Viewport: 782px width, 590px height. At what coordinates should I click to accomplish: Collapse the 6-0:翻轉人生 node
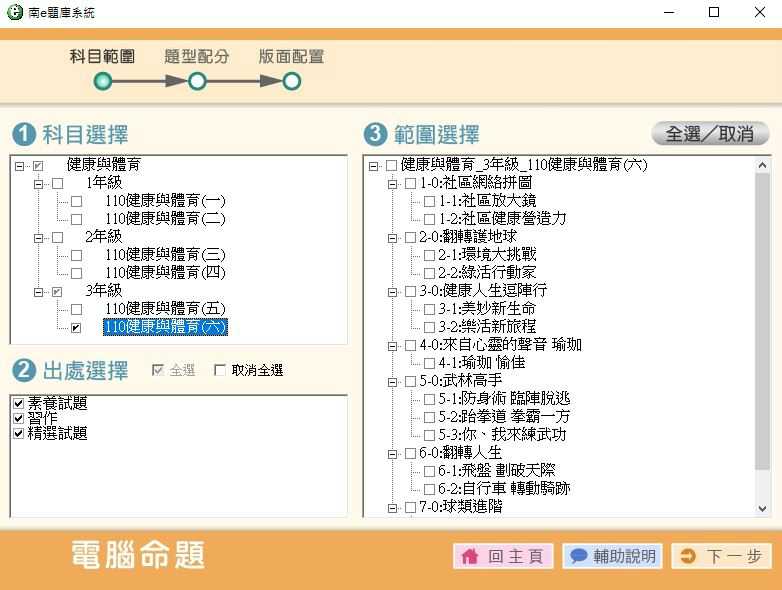[392, 454]
